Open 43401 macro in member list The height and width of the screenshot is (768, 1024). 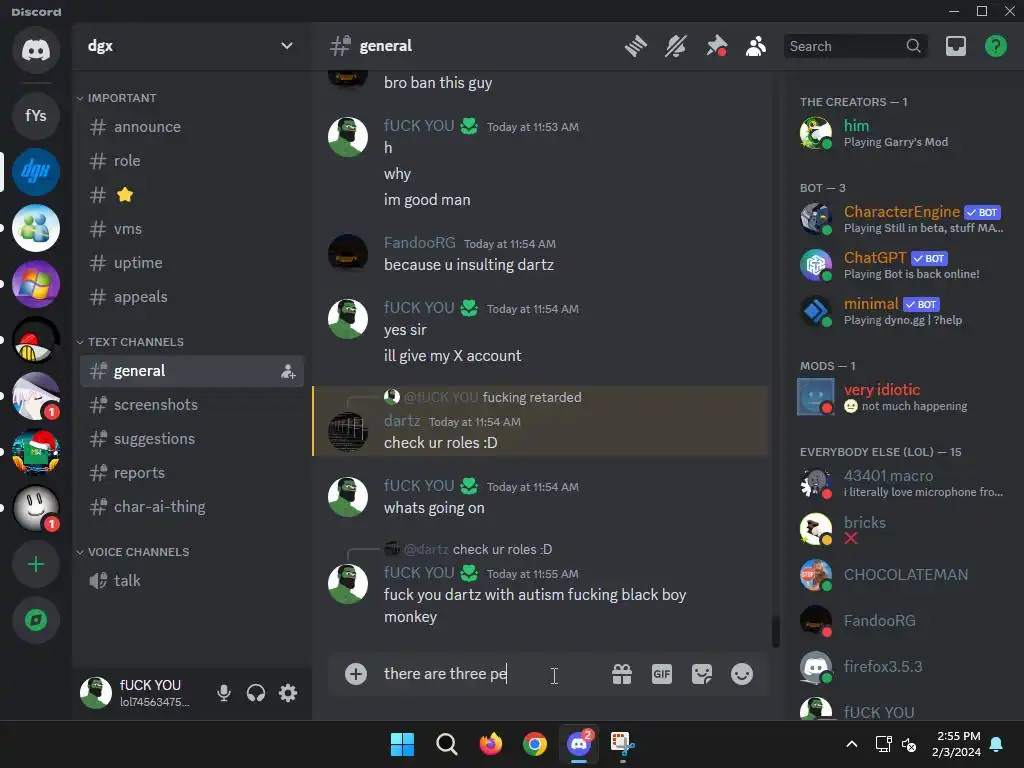click(904, 483)
